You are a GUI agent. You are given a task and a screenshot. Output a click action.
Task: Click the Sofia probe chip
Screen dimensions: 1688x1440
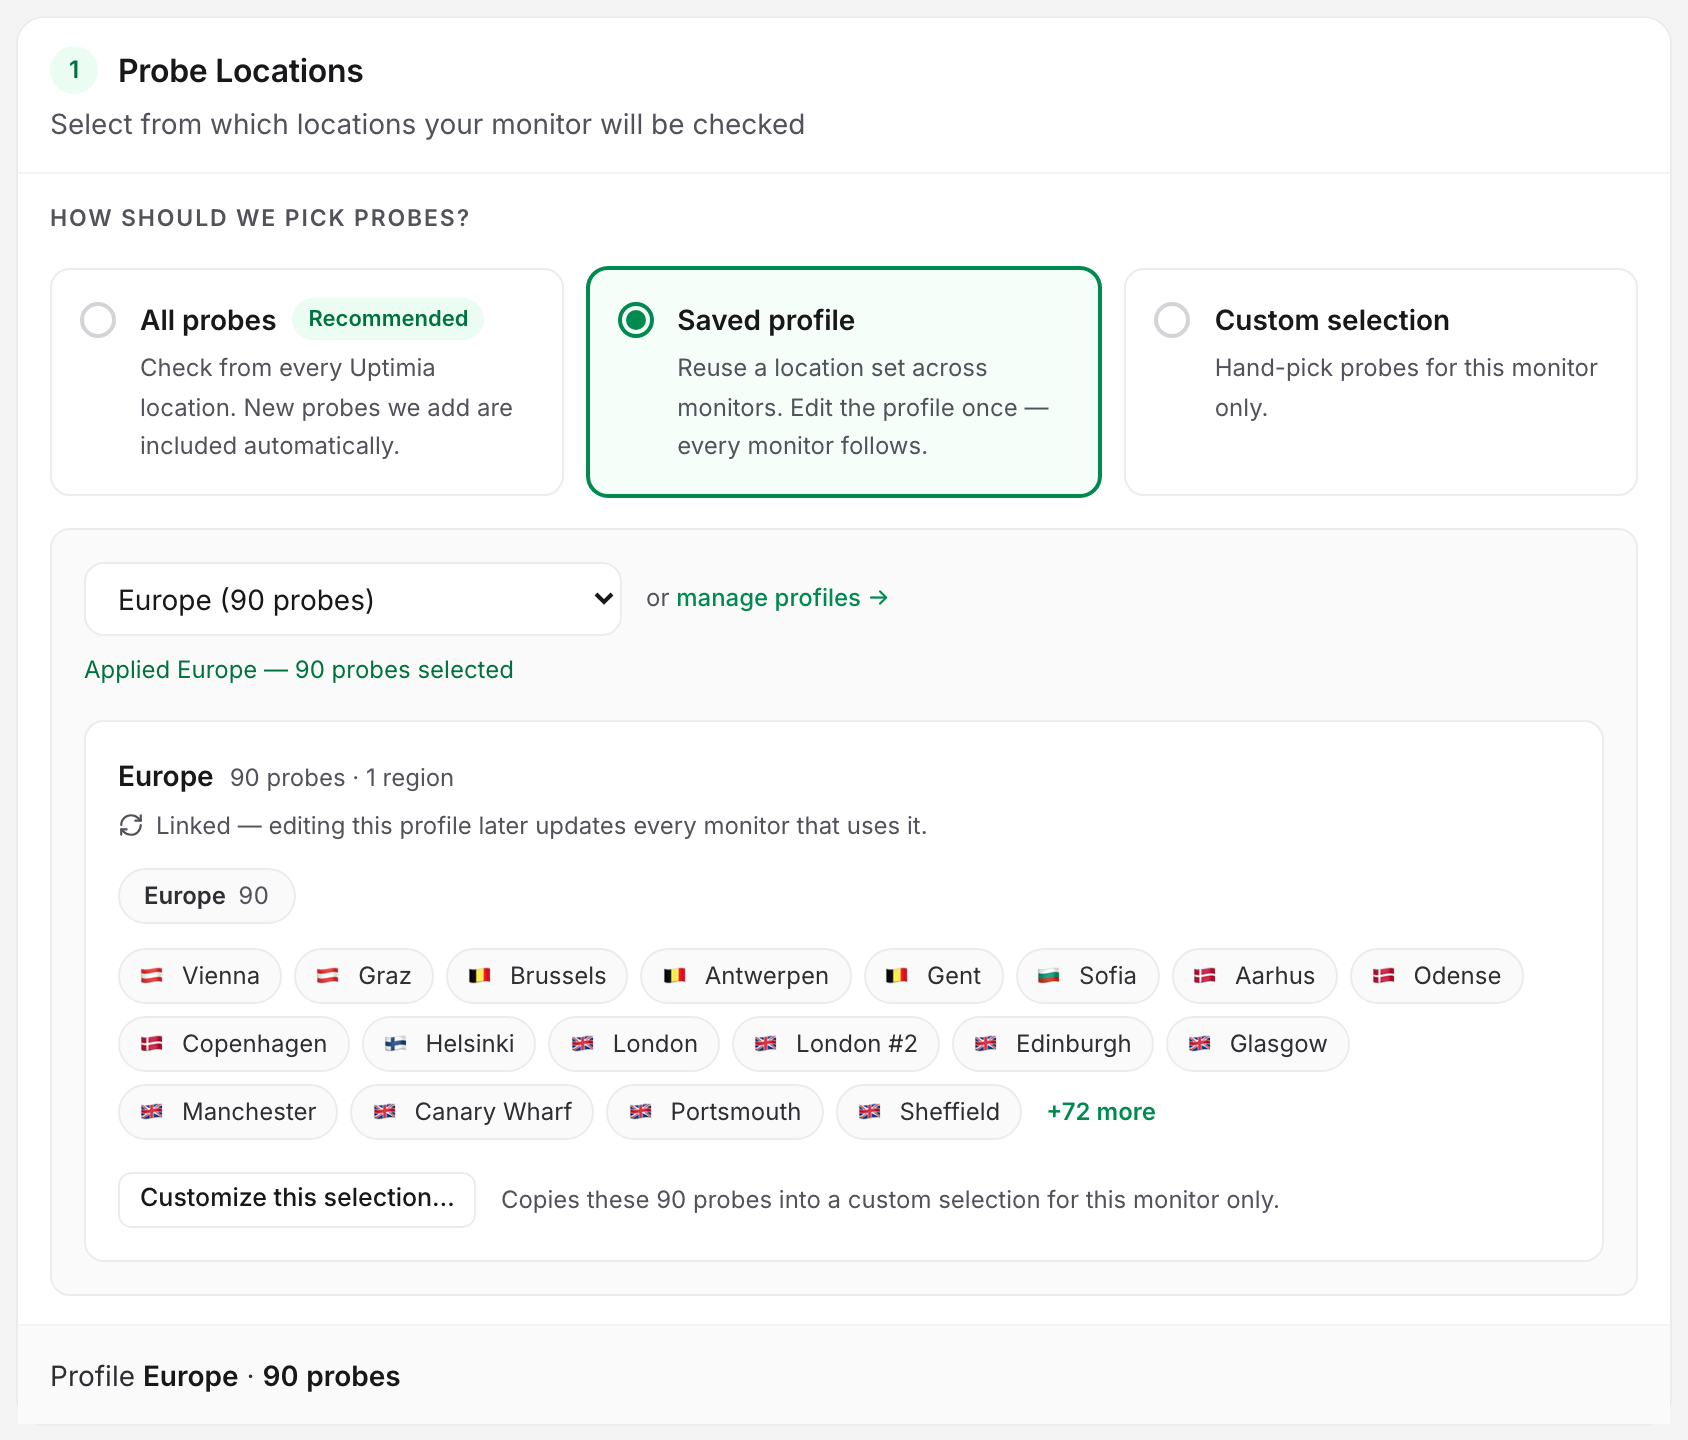pyautogui.click(x=1088, y=976)
